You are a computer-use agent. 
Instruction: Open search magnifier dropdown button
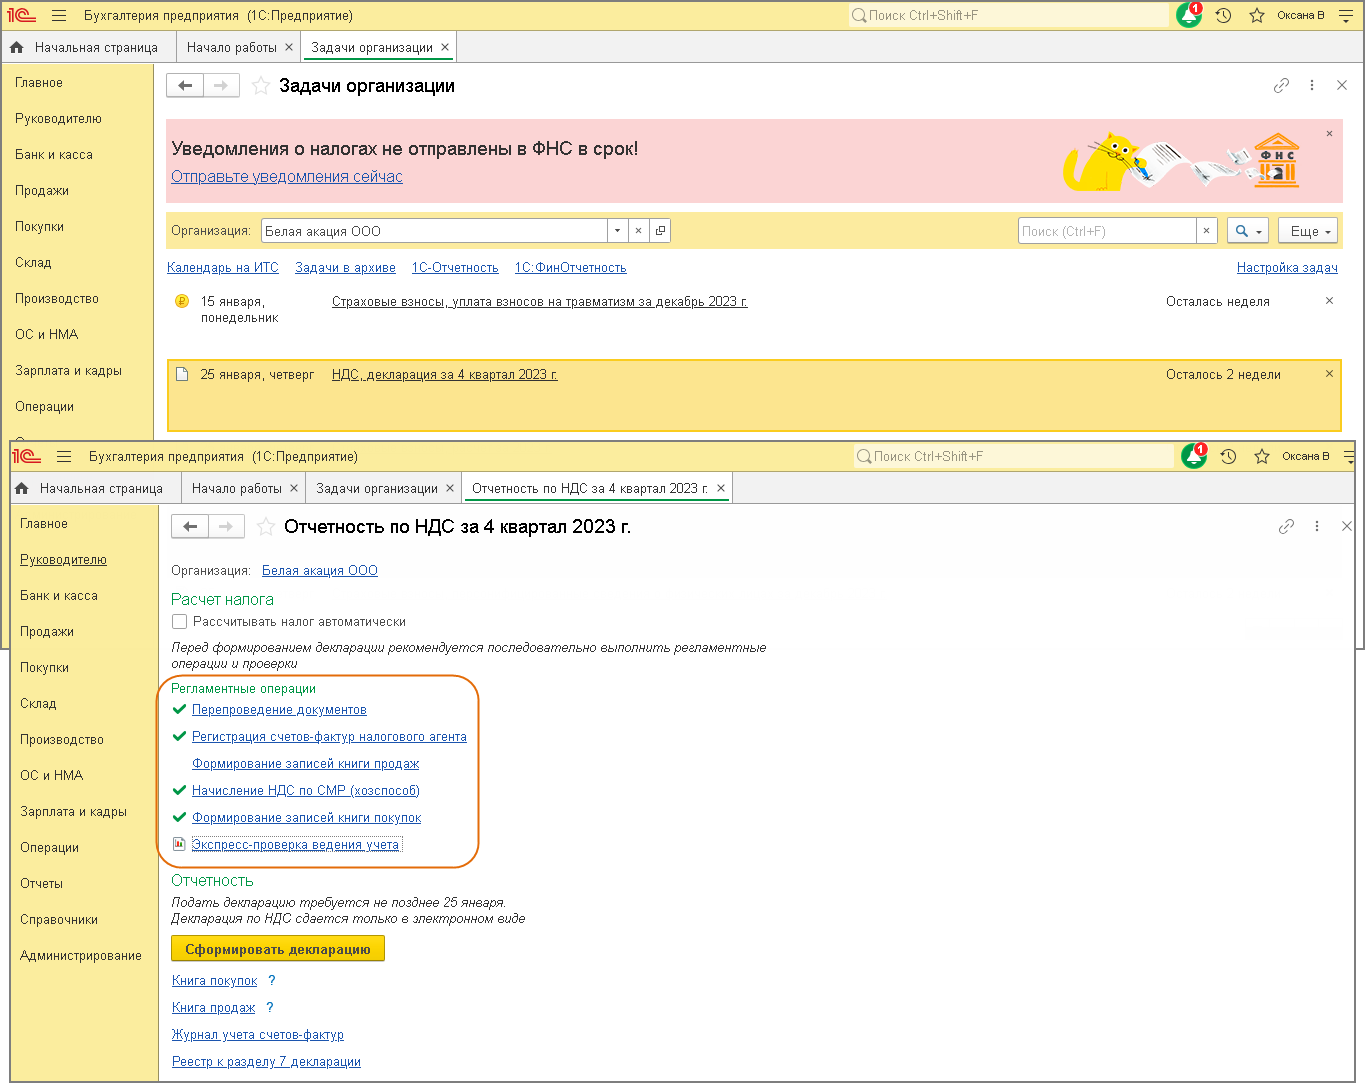point(1247,231)
